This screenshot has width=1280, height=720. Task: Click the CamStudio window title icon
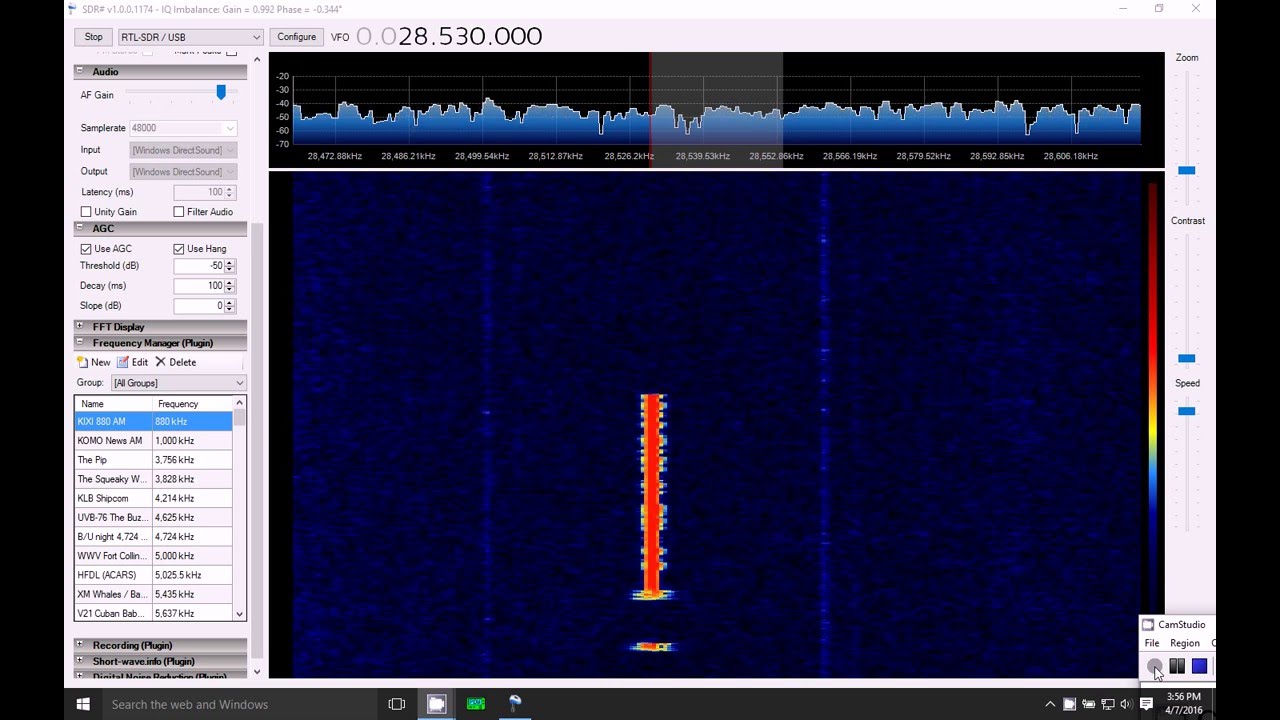tap(1148, 624)
